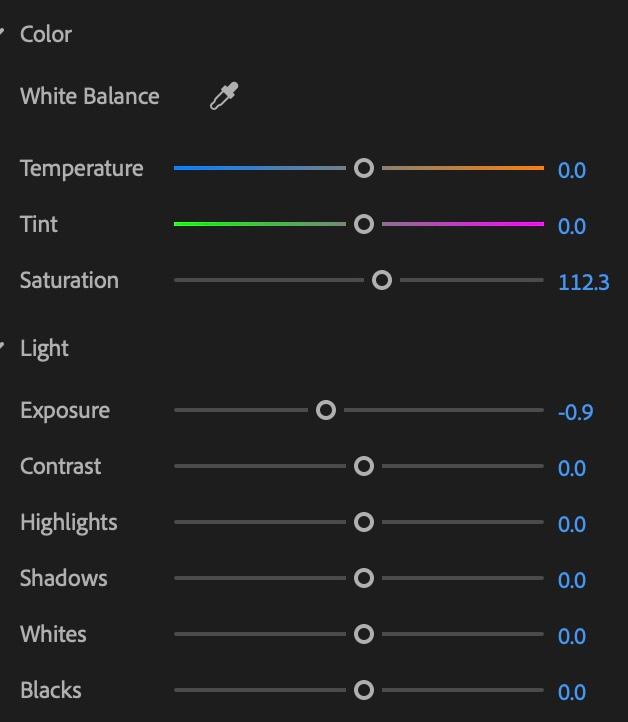This screenshot has width=628, height=722.
Task: Edit the Temperature value field
Action: [571, 170]
